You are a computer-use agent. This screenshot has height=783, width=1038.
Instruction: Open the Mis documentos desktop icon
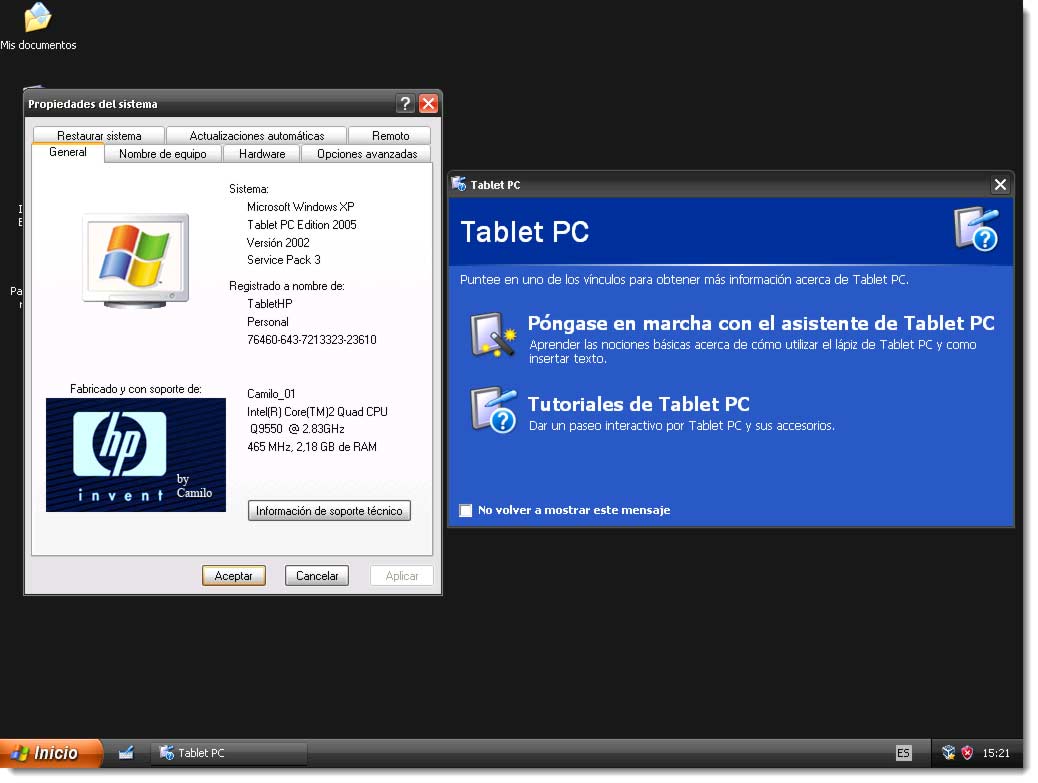coord(38,26)
